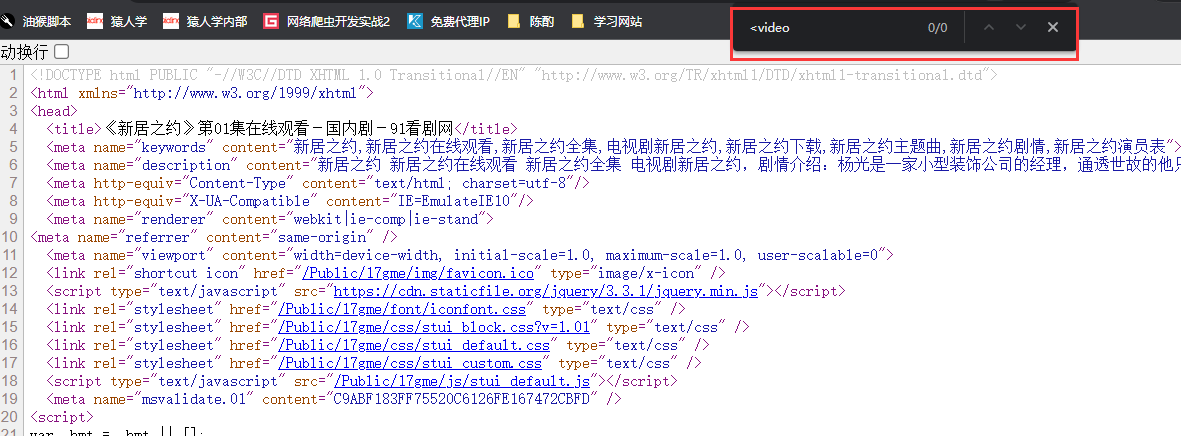1181x436 pixels.
Task: Open the favicon.ico link
Action: pyautogui.click(x=422, y=273)
